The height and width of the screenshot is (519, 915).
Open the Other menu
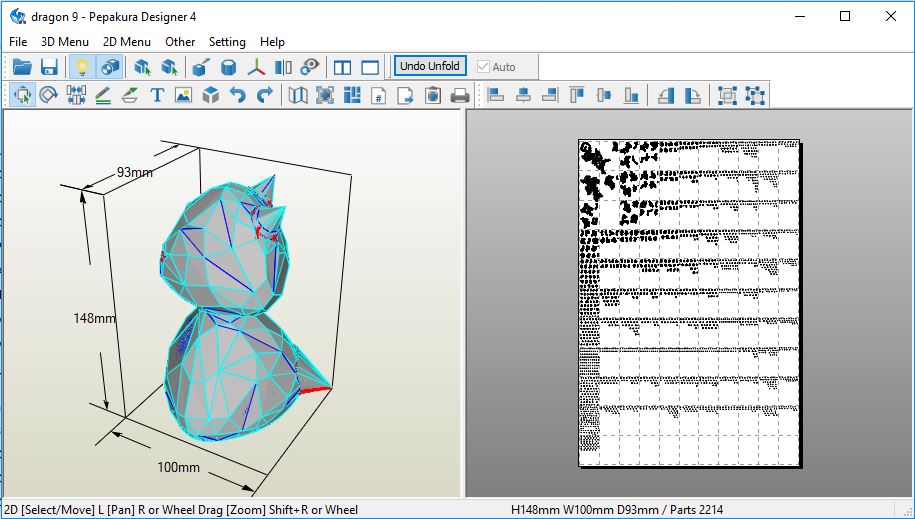180,42
